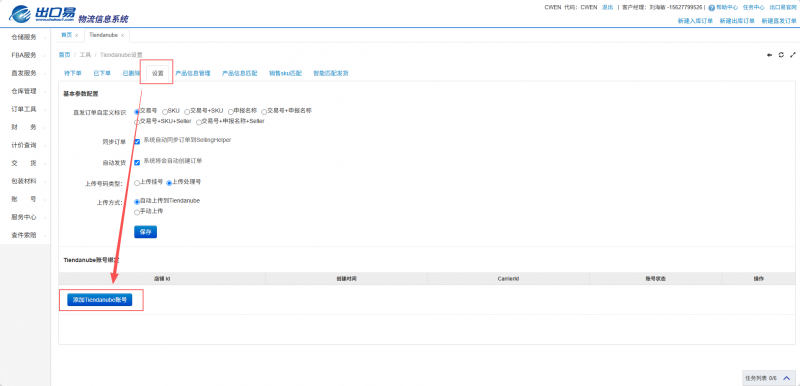Expand the 服务中心 sidebar menu

coord(25,217)
